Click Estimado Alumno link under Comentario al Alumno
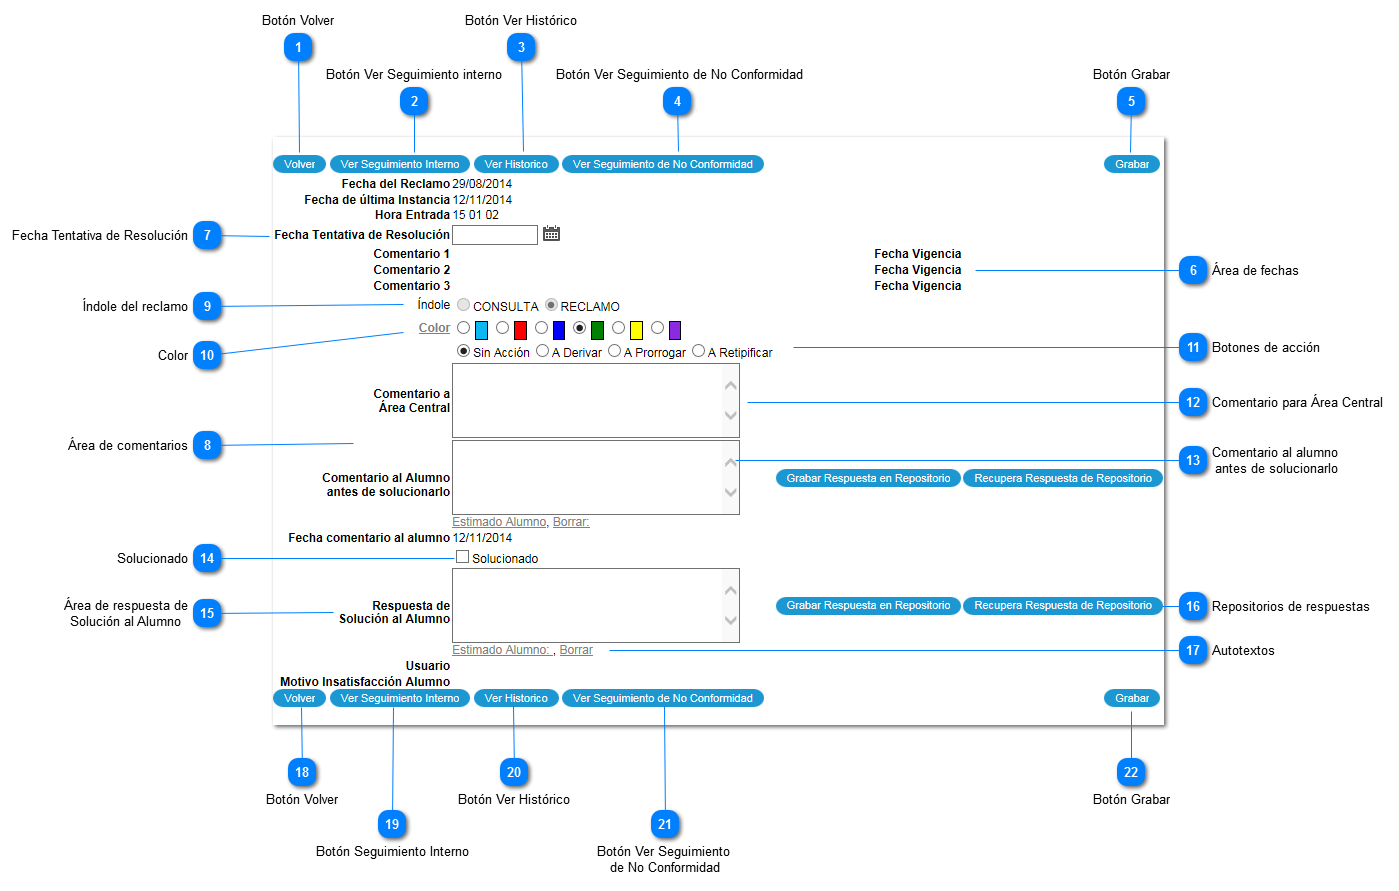The image size is (1399, 891). pos(499,522)
